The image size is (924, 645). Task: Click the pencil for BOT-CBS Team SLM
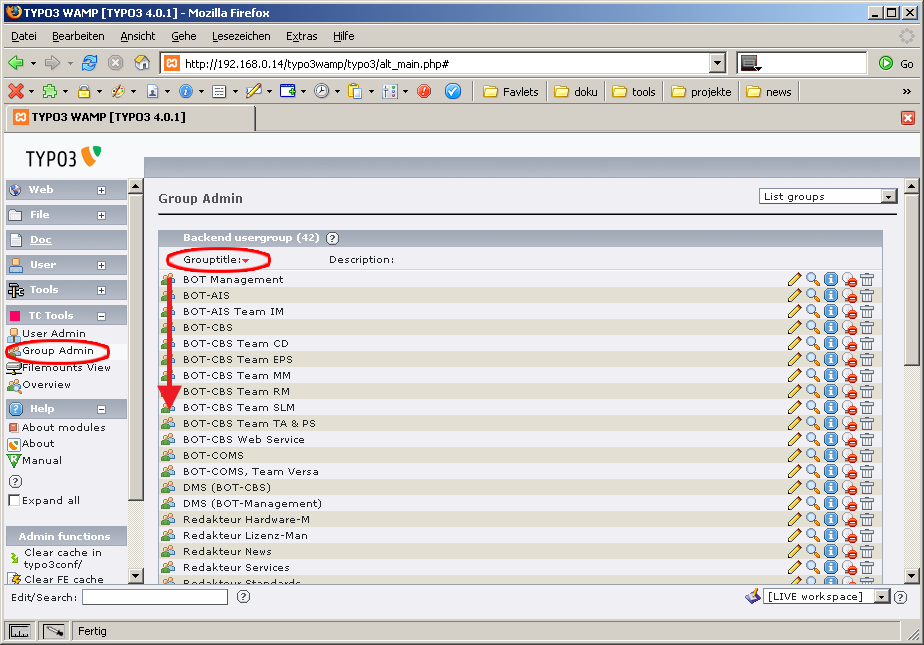(794, 407)
